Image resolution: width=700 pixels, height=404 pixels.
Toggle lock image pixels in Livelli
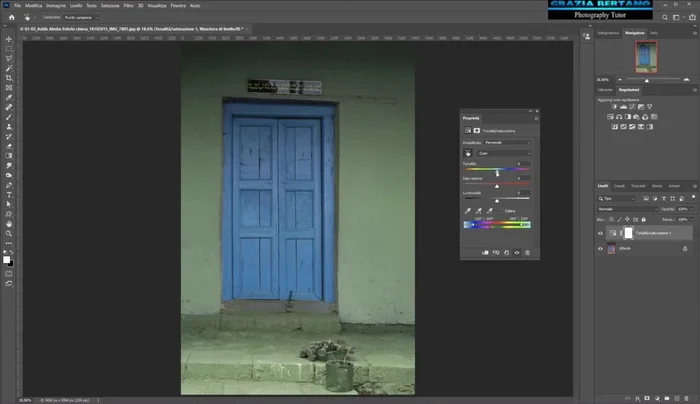click(x=619, y=220)
